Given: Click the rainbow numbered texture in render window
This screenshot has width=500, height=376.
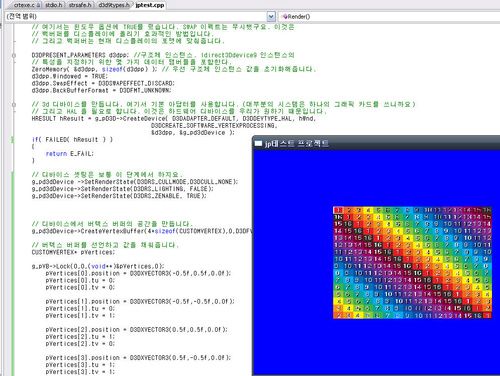Looking at the screenshot, I should tap(412, 262).
